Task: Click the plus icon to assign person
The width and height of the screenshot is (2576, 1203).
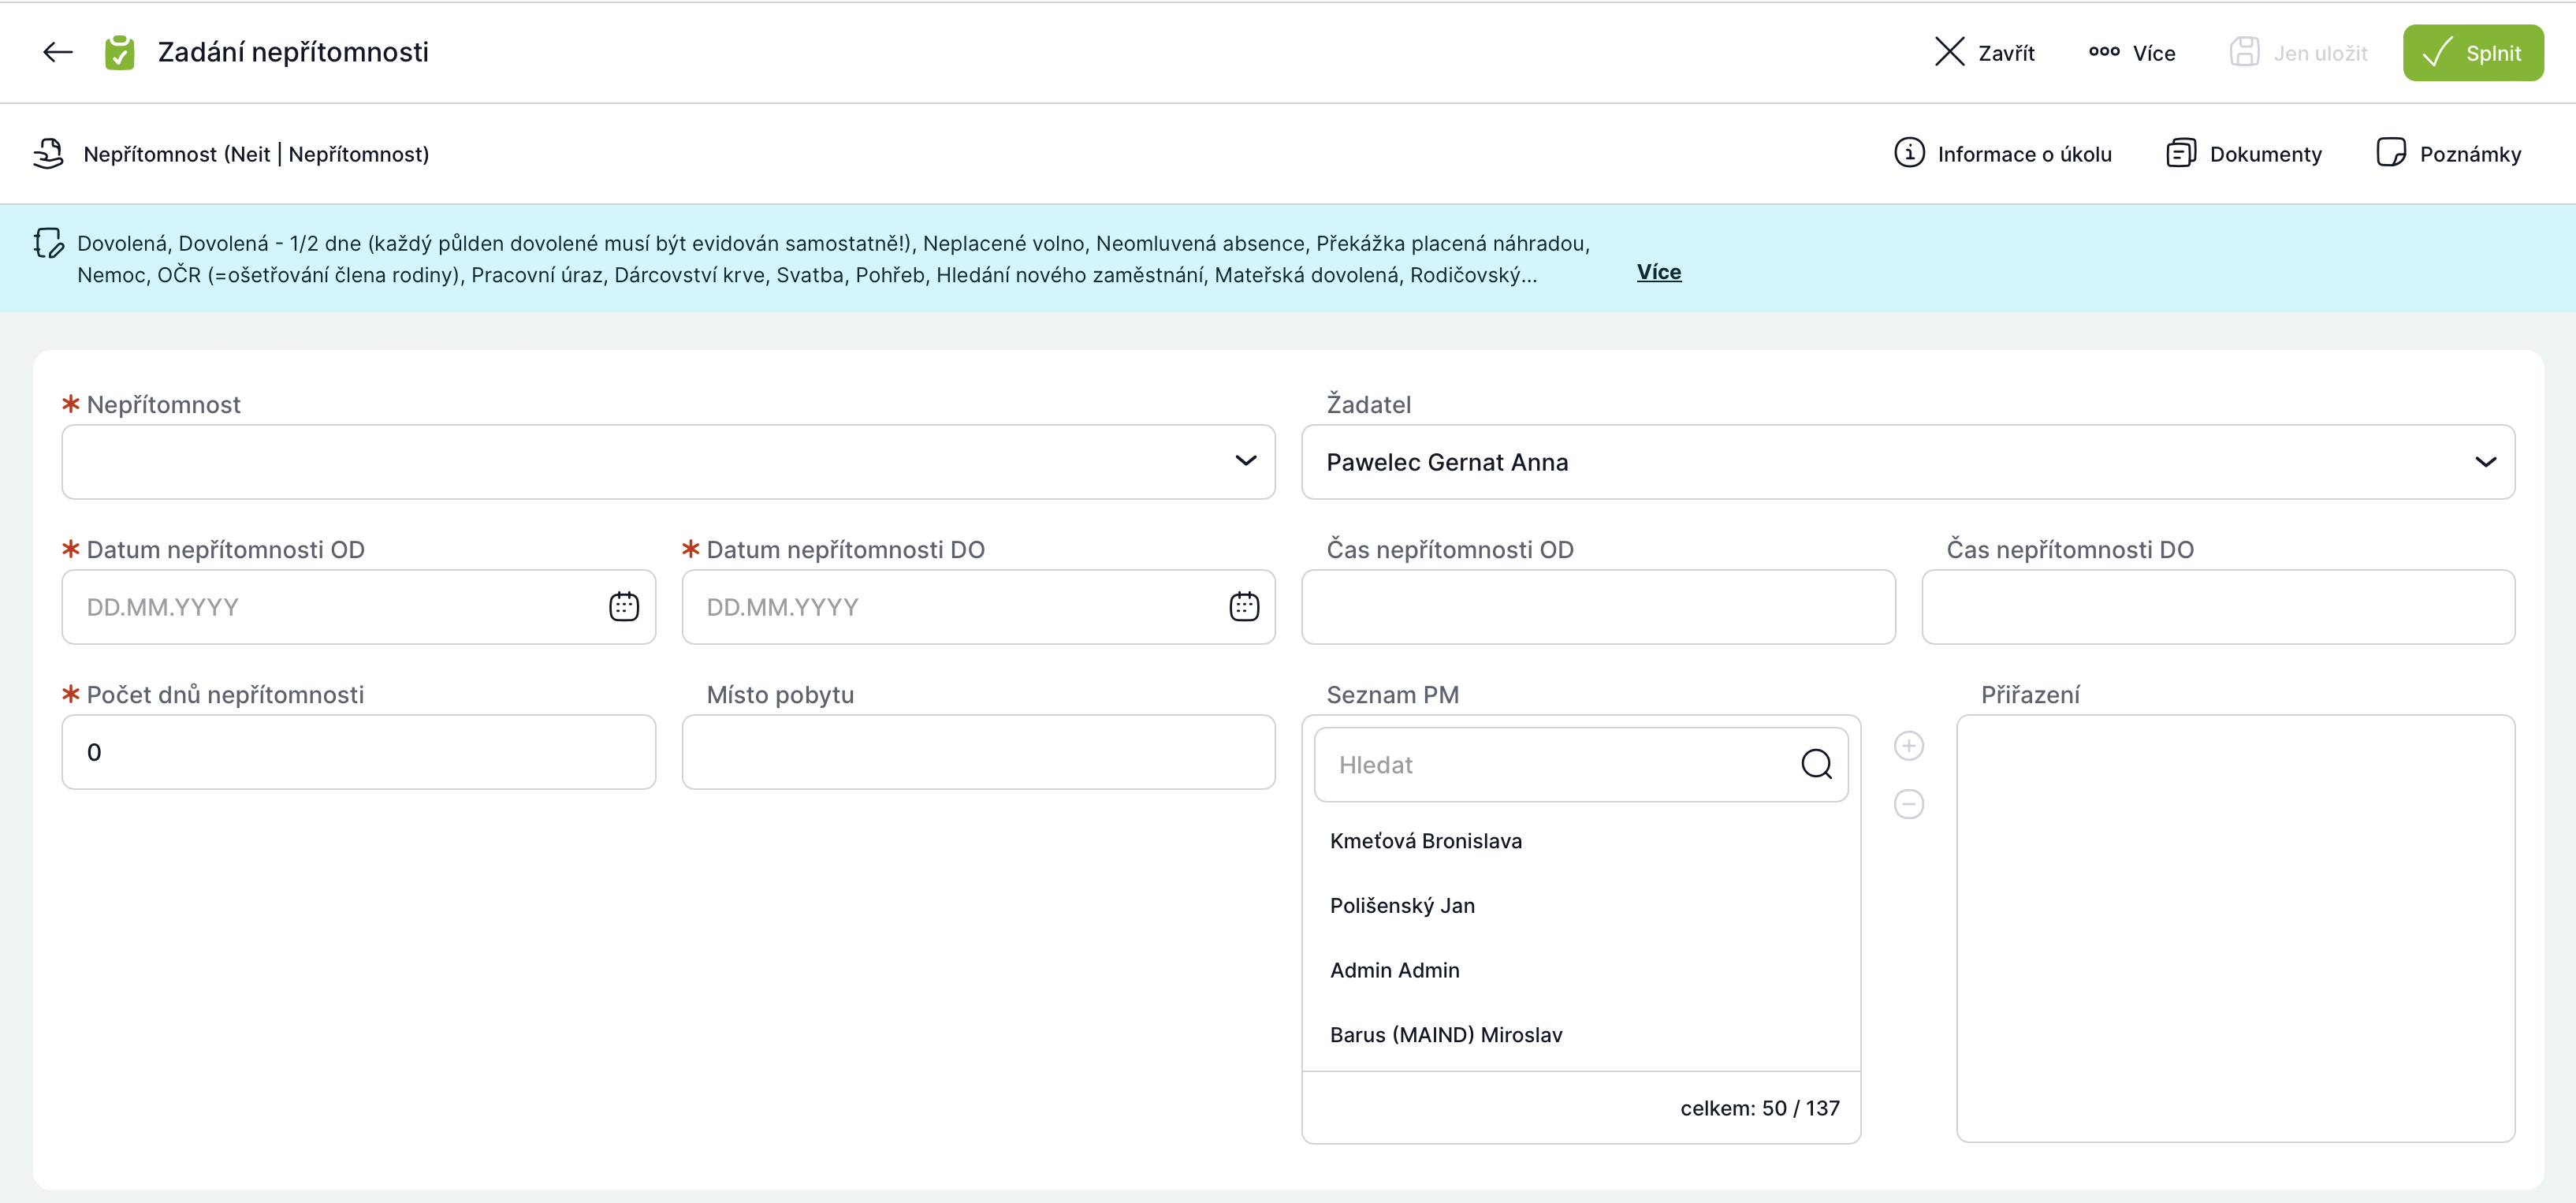Action: (1908, 746)
